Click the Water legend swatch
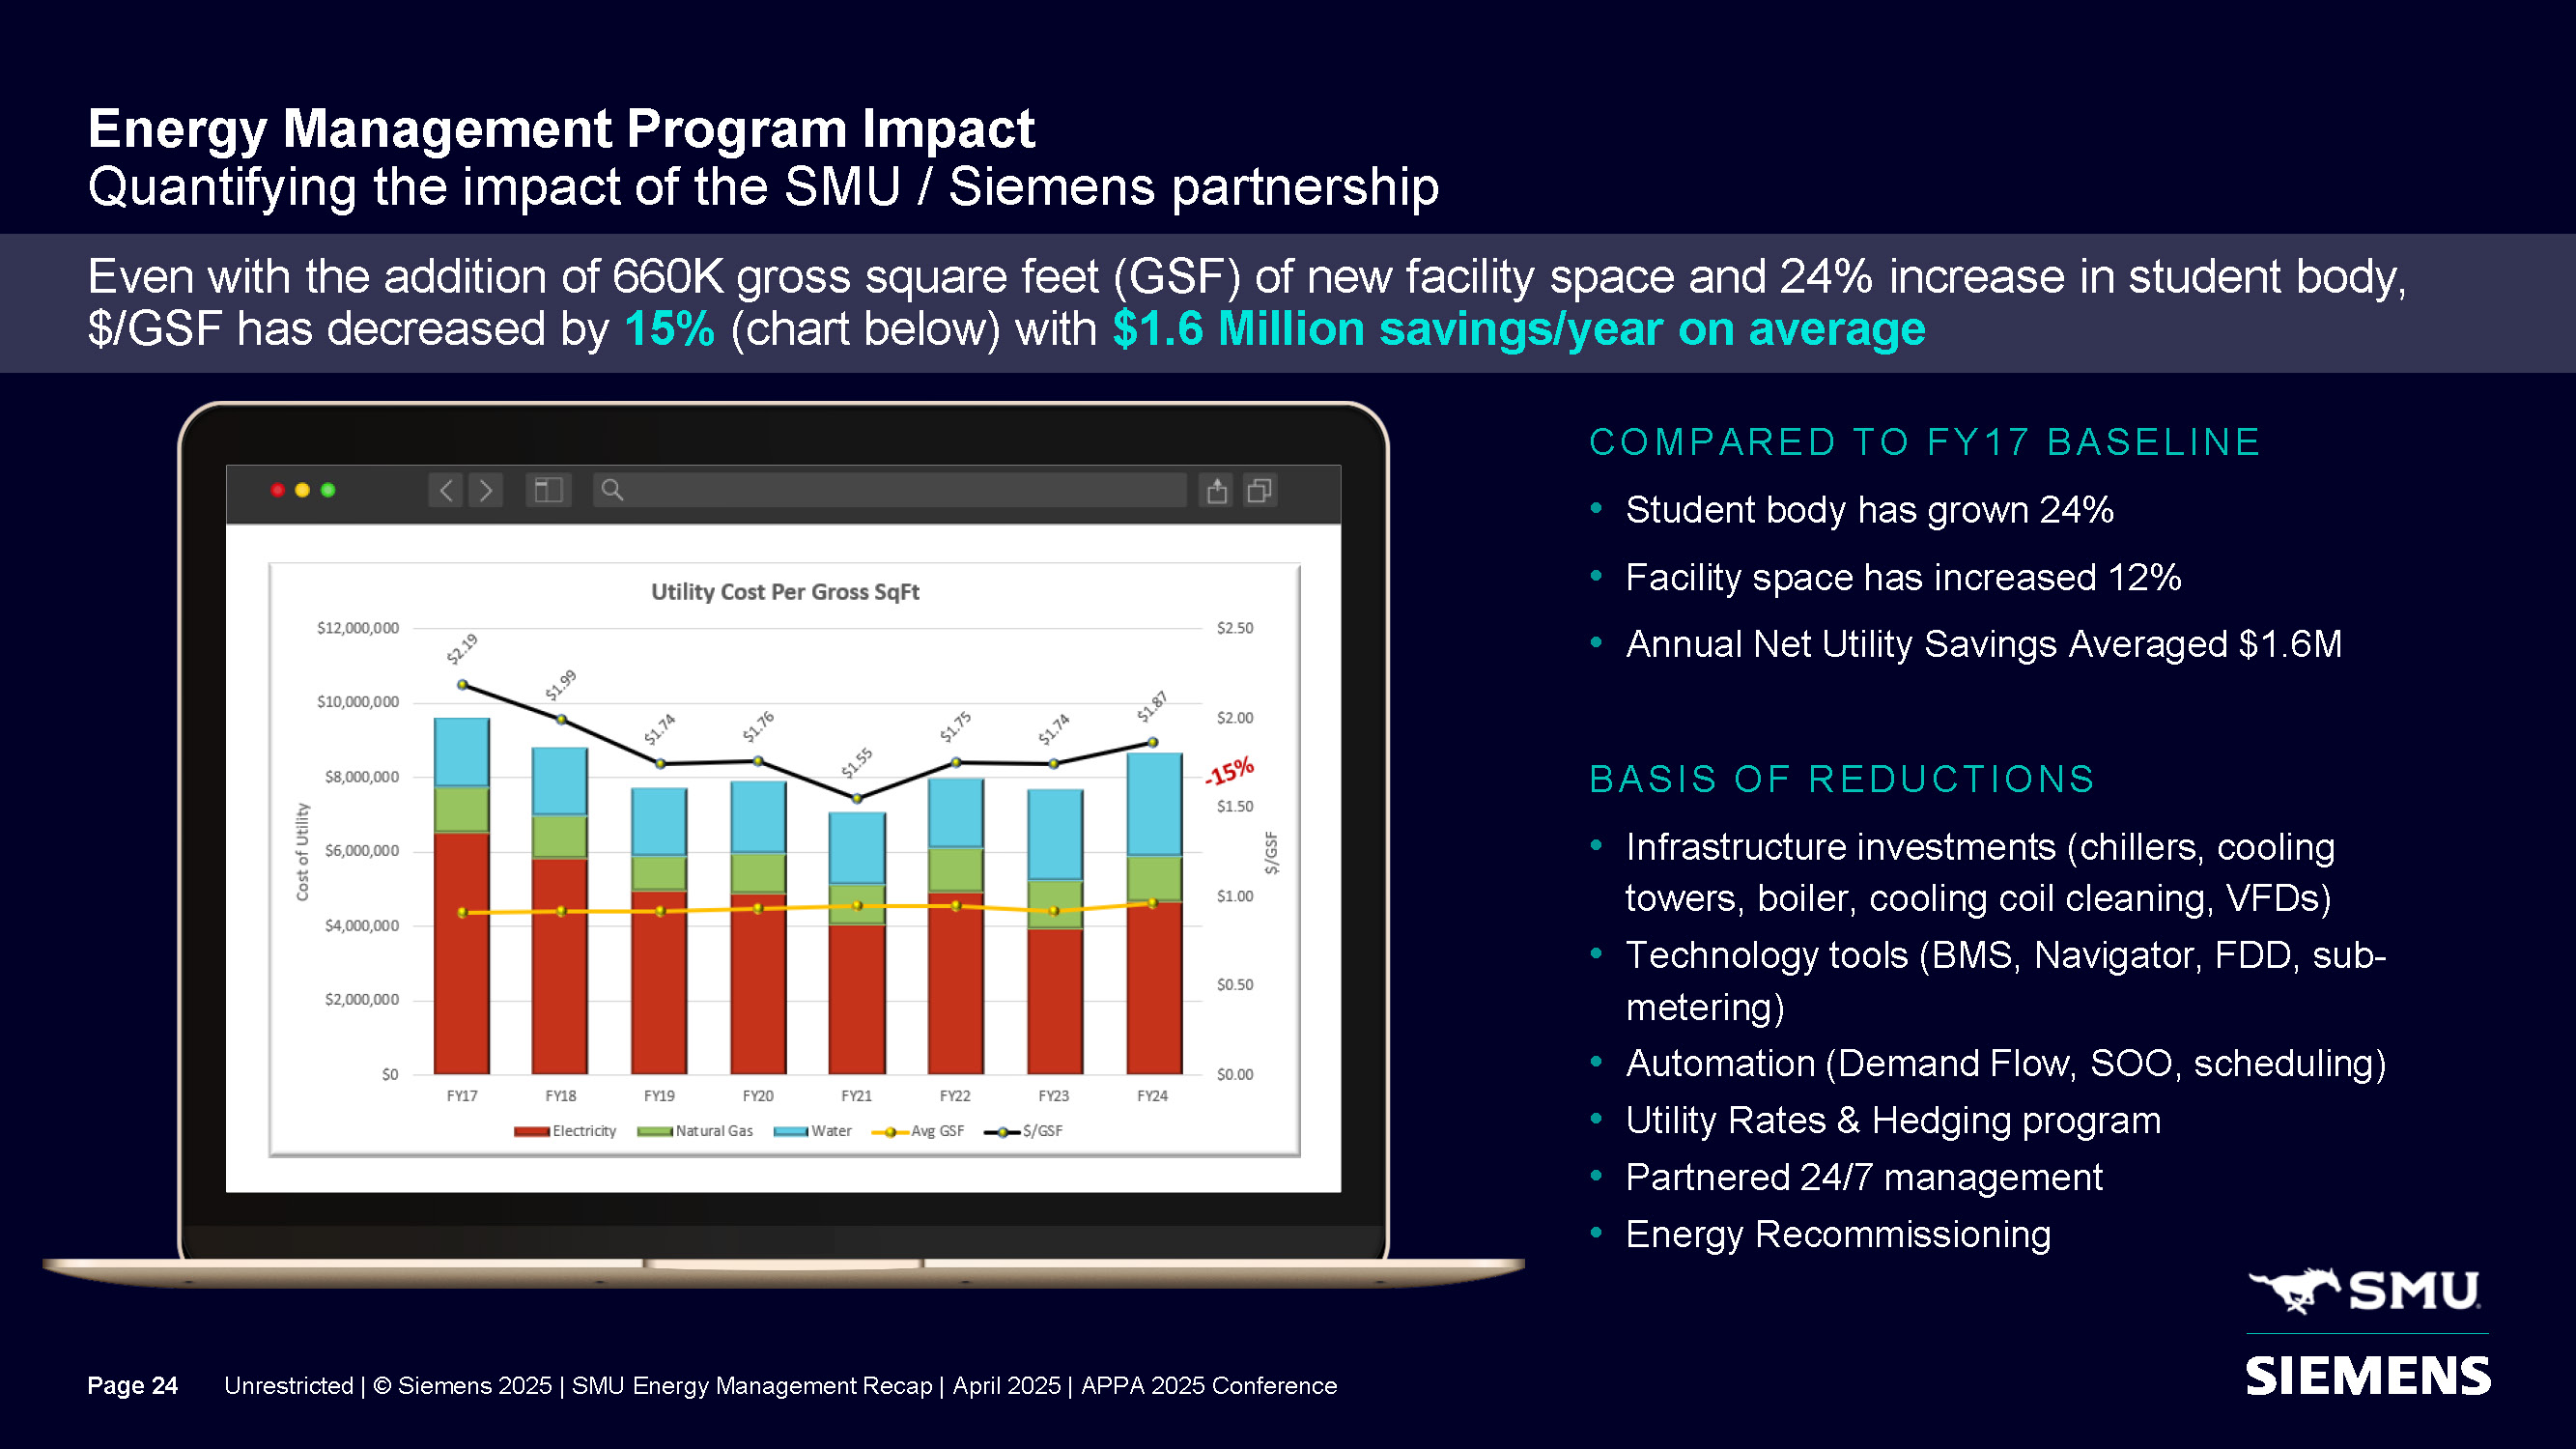Image resolution: width=2576 pixels, height=1449 pixels. coord(791,1131)
